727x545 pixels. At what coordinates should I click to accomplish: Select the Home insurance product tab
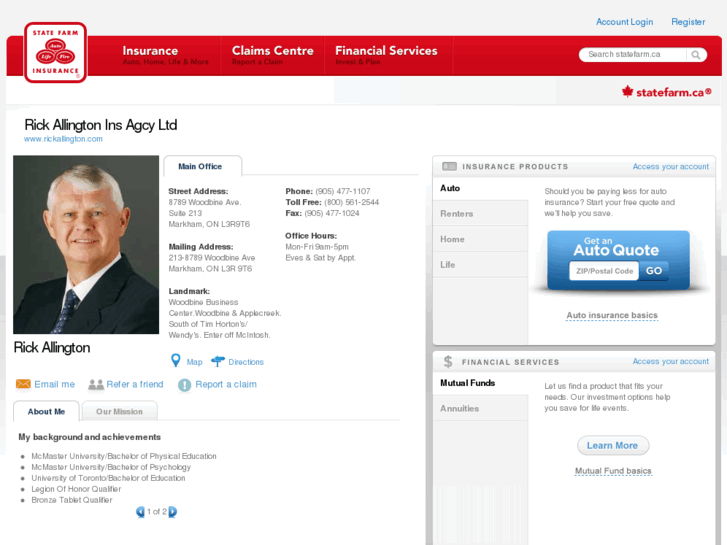coord(480,239)
